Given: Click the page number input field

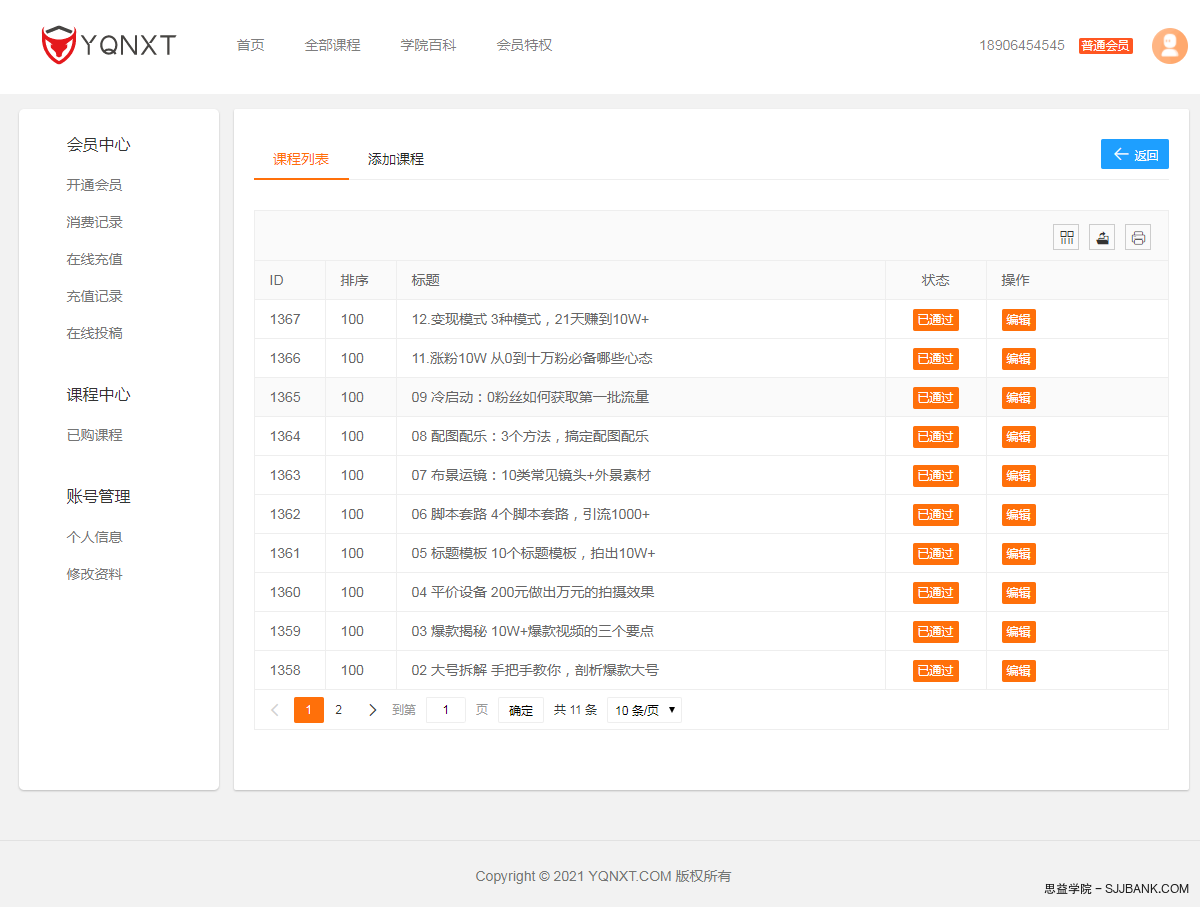Looking at the screenshot, I should click(x=446, y=710).
